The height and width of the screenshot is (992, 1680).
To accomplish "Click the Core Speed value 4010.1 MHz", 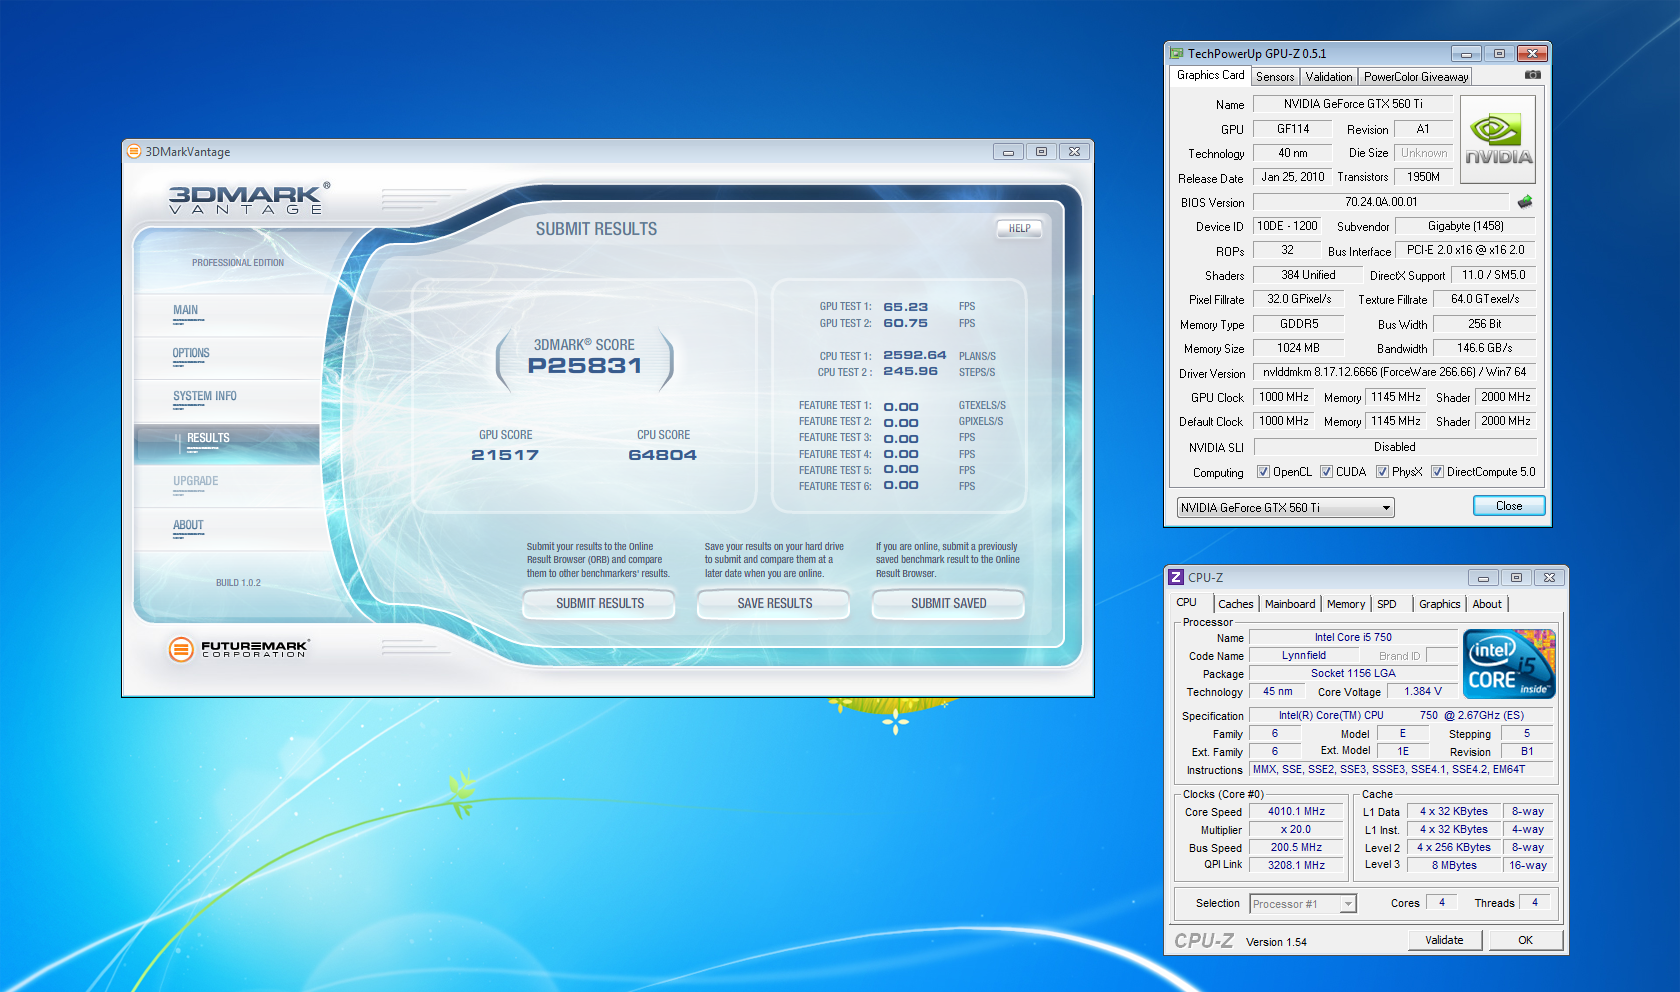I will coord(1296,812).
